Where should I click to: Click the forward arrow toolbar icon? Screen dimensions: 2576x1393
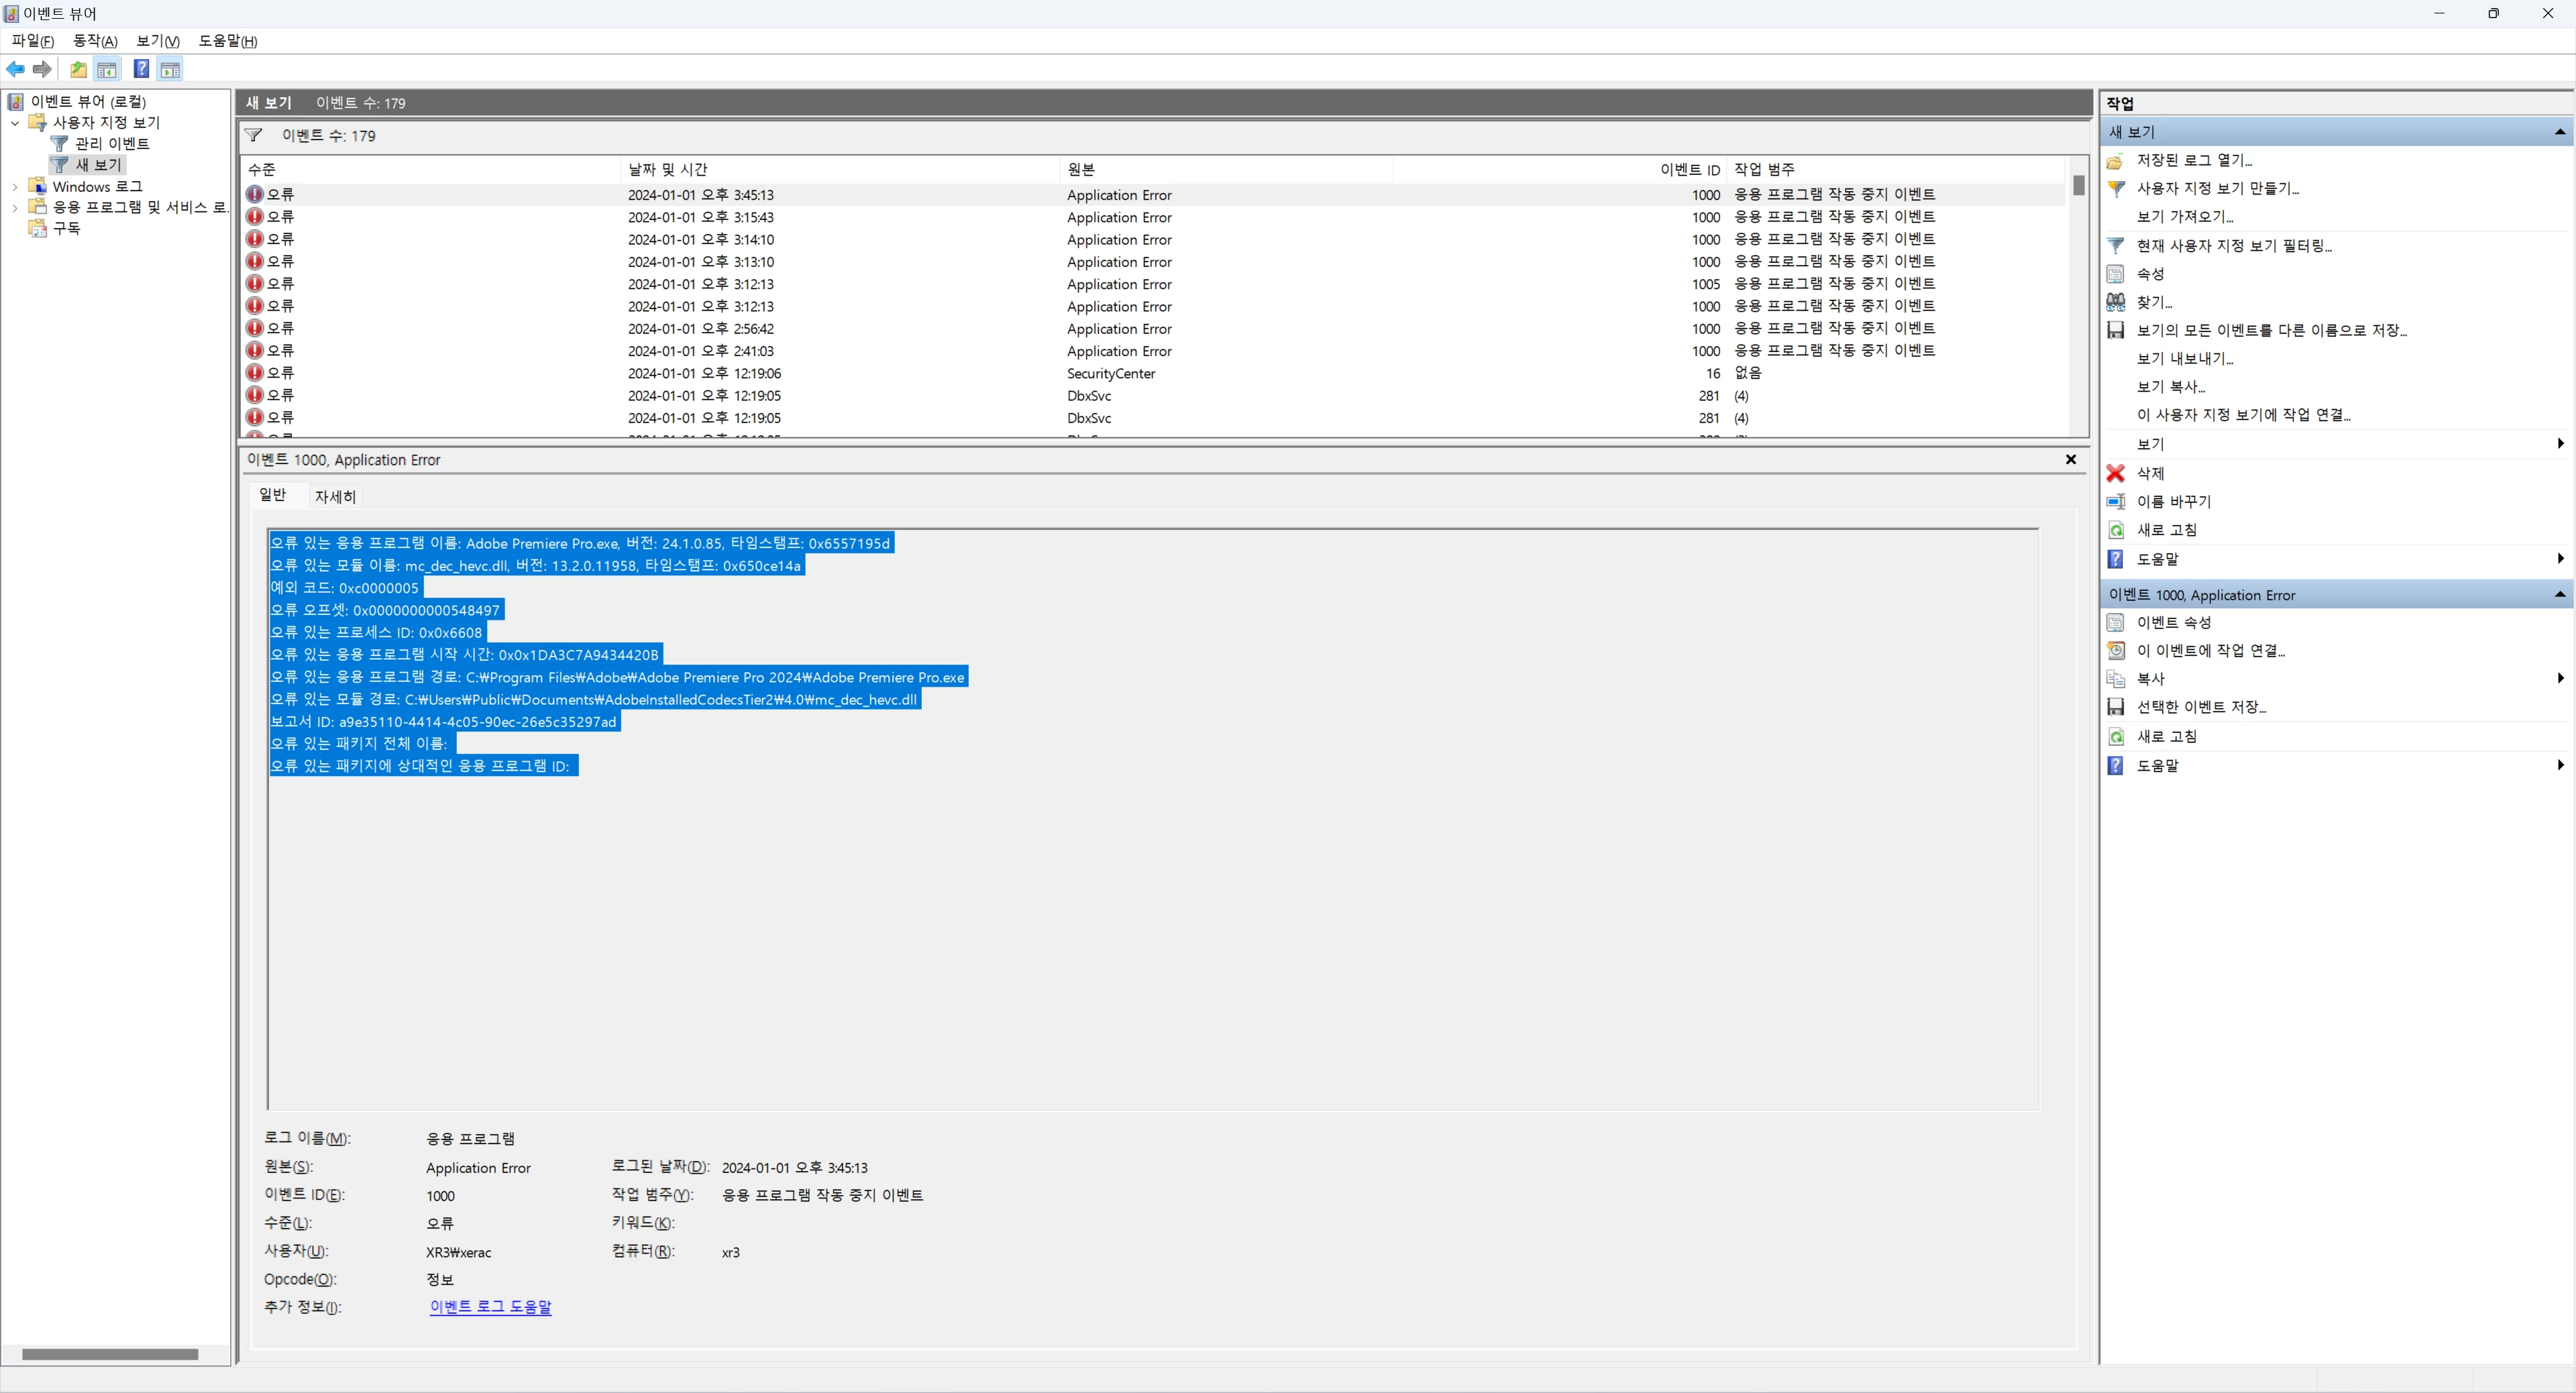42,69
